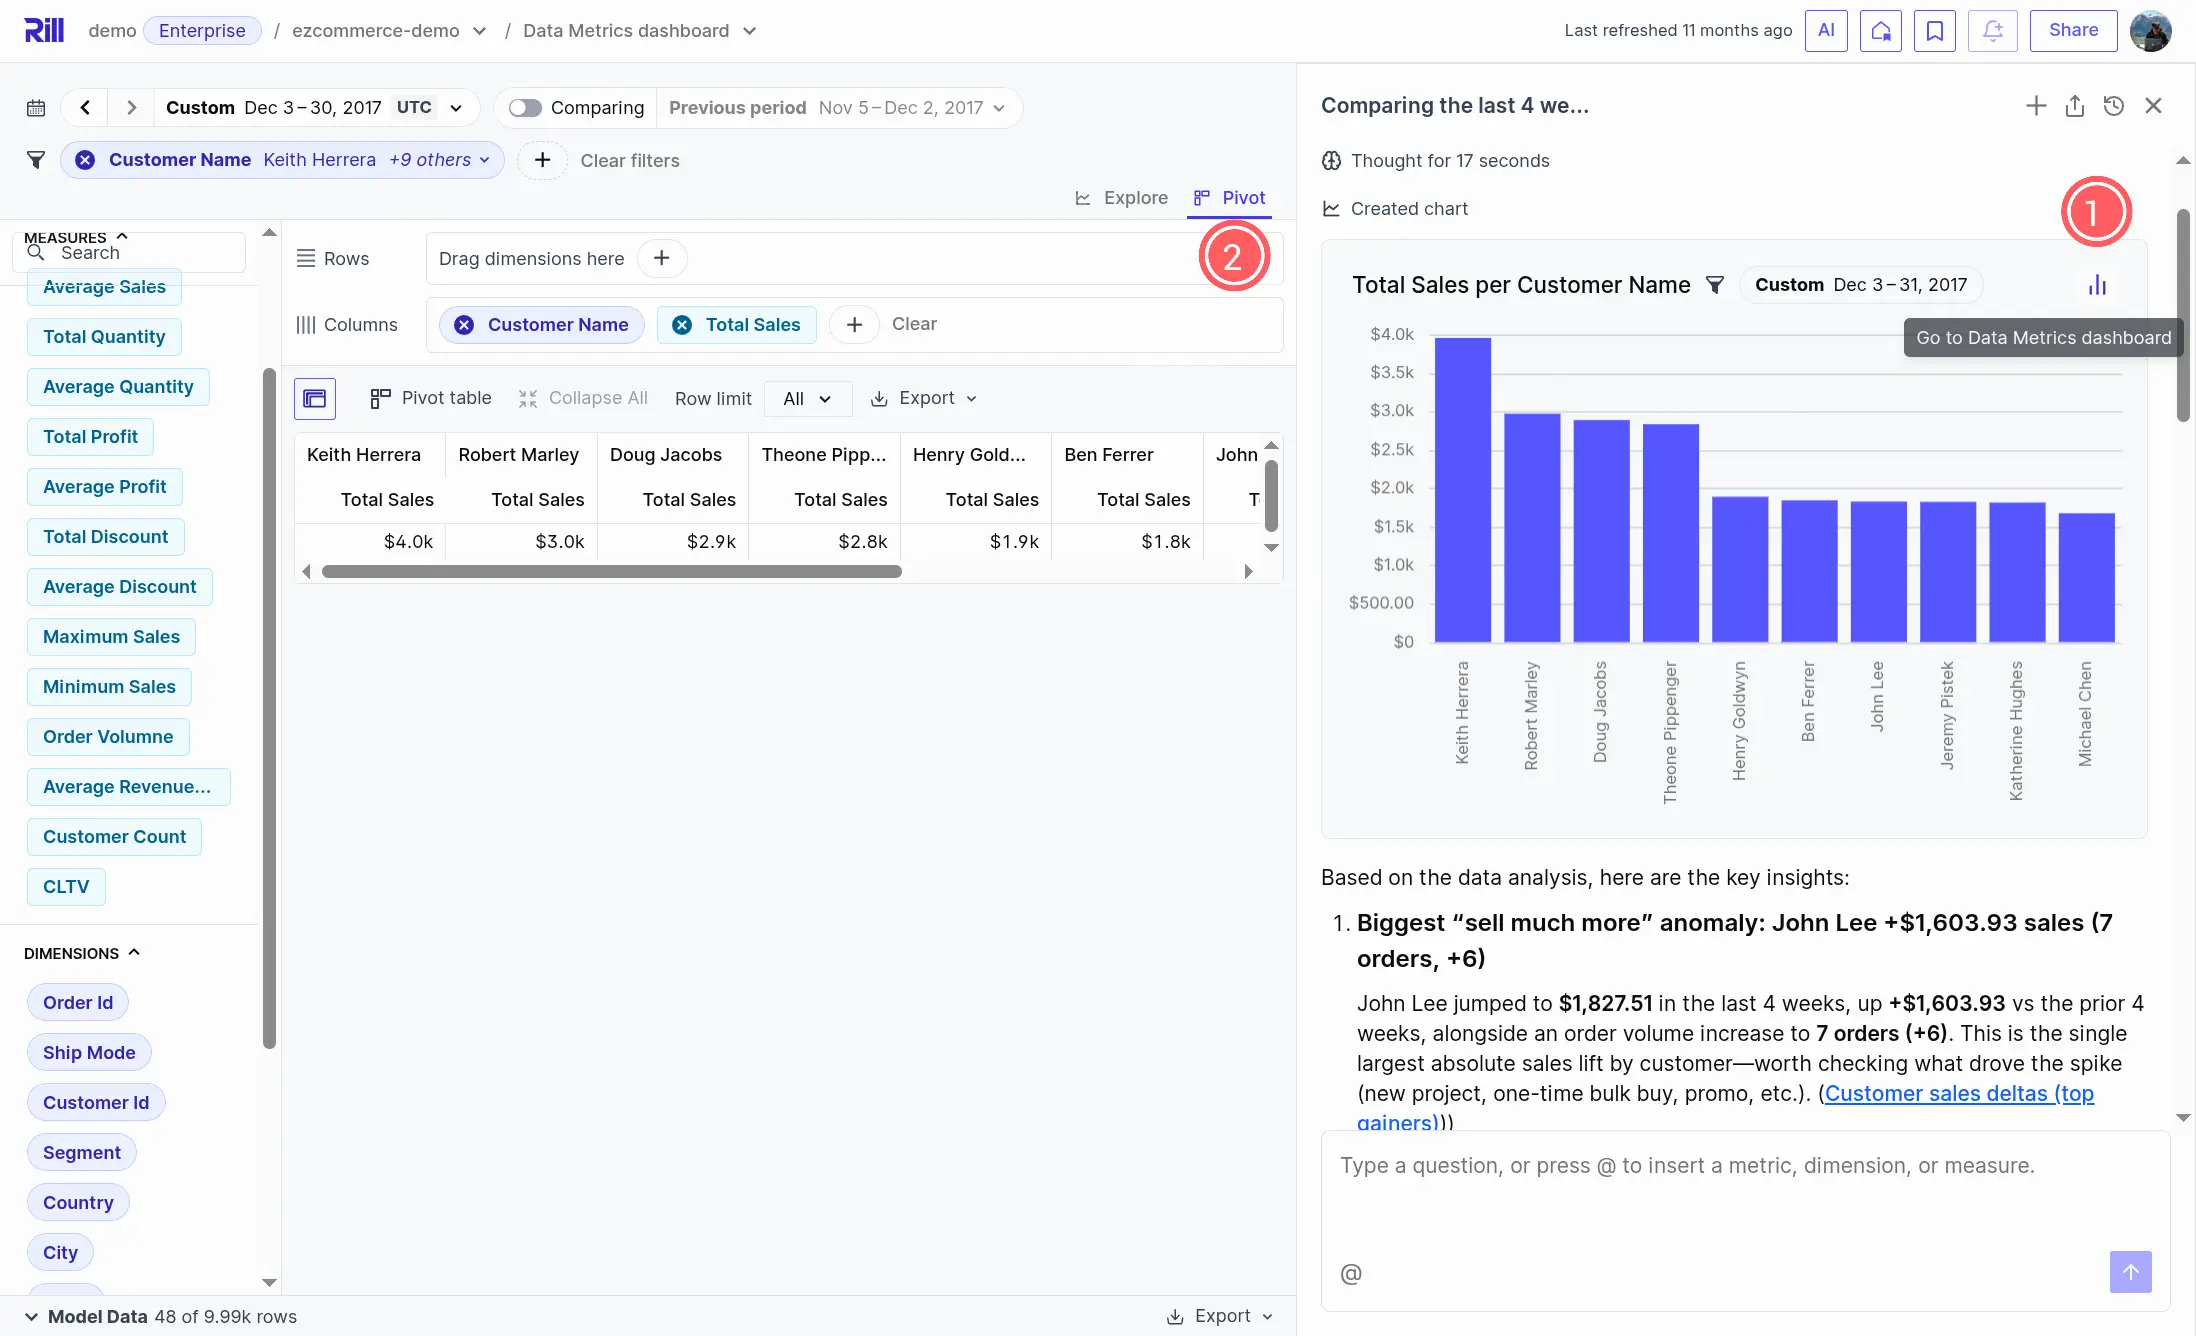The width and height of the screenshot is (2196, 1336).
Task: Click the bookmark icon in header
Action: tap(1934, 31)
